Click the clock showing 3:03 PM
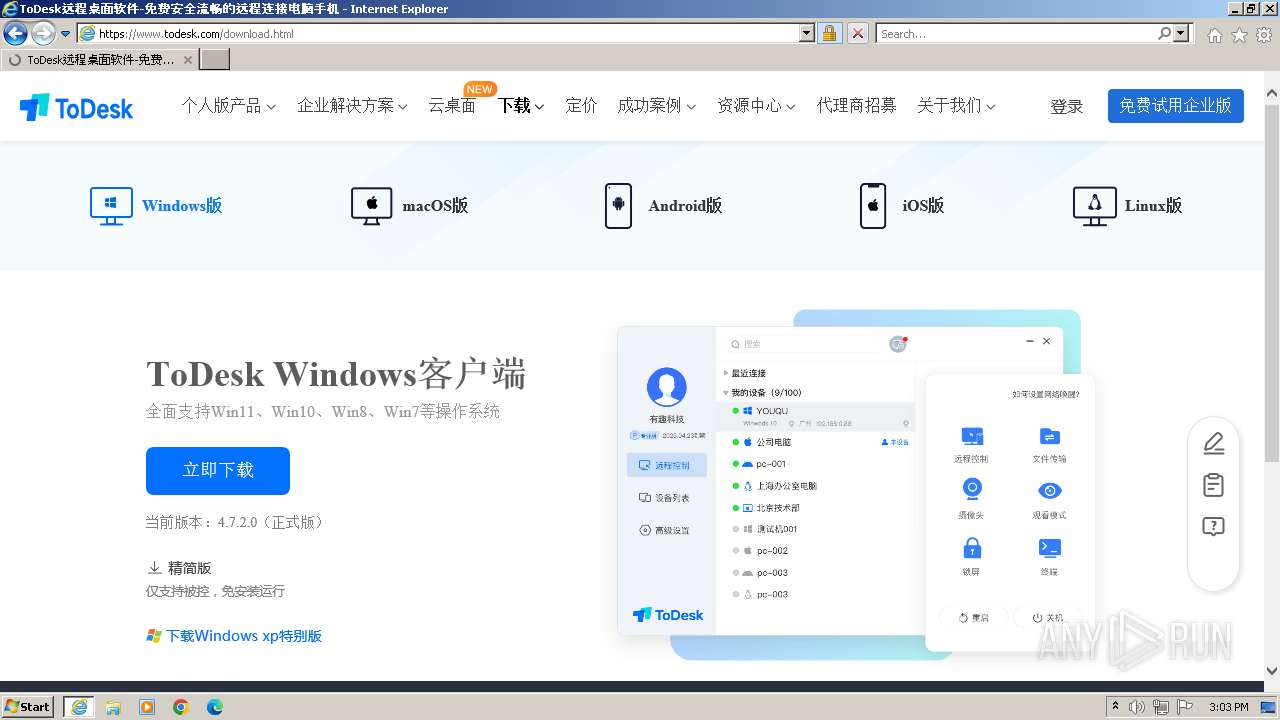 tap(1229, 707)
